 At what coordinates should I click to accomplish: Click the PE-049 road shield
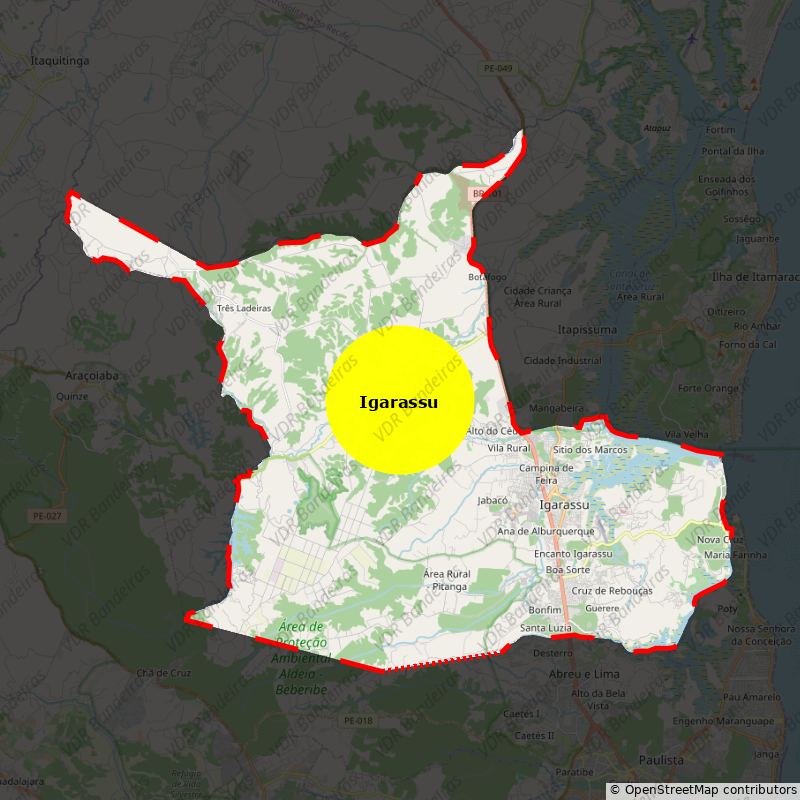pos(497,68)
